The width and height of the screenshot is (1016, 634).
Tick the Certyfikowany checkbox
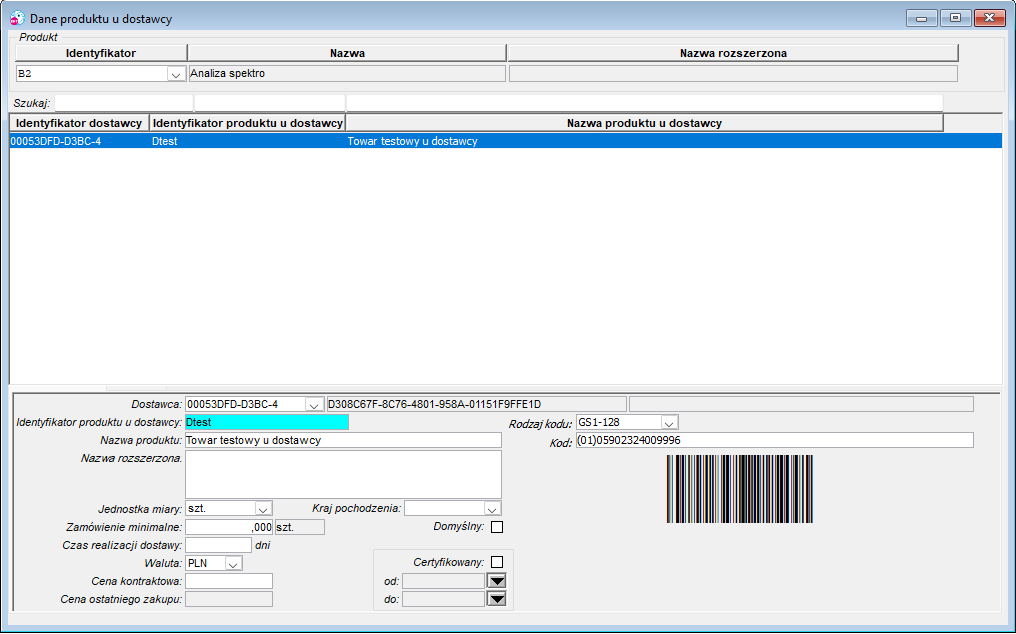[x=497, y=562]
